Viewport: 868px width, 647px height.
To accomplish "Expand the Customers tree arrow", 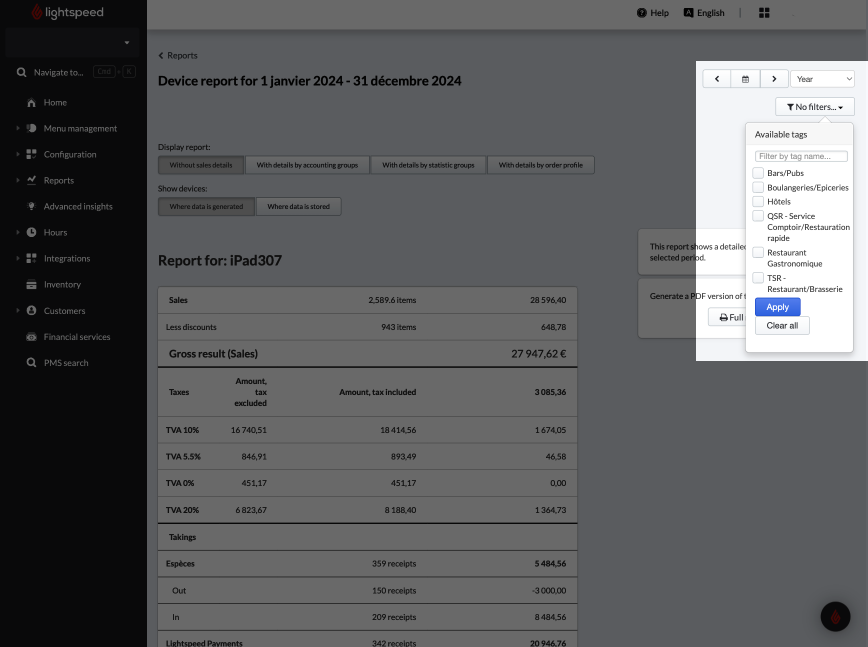I will (18, 310).
